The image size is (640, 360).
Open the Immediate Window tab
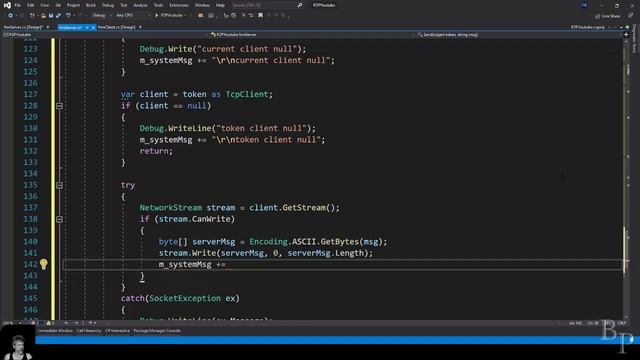pos(55,331)
